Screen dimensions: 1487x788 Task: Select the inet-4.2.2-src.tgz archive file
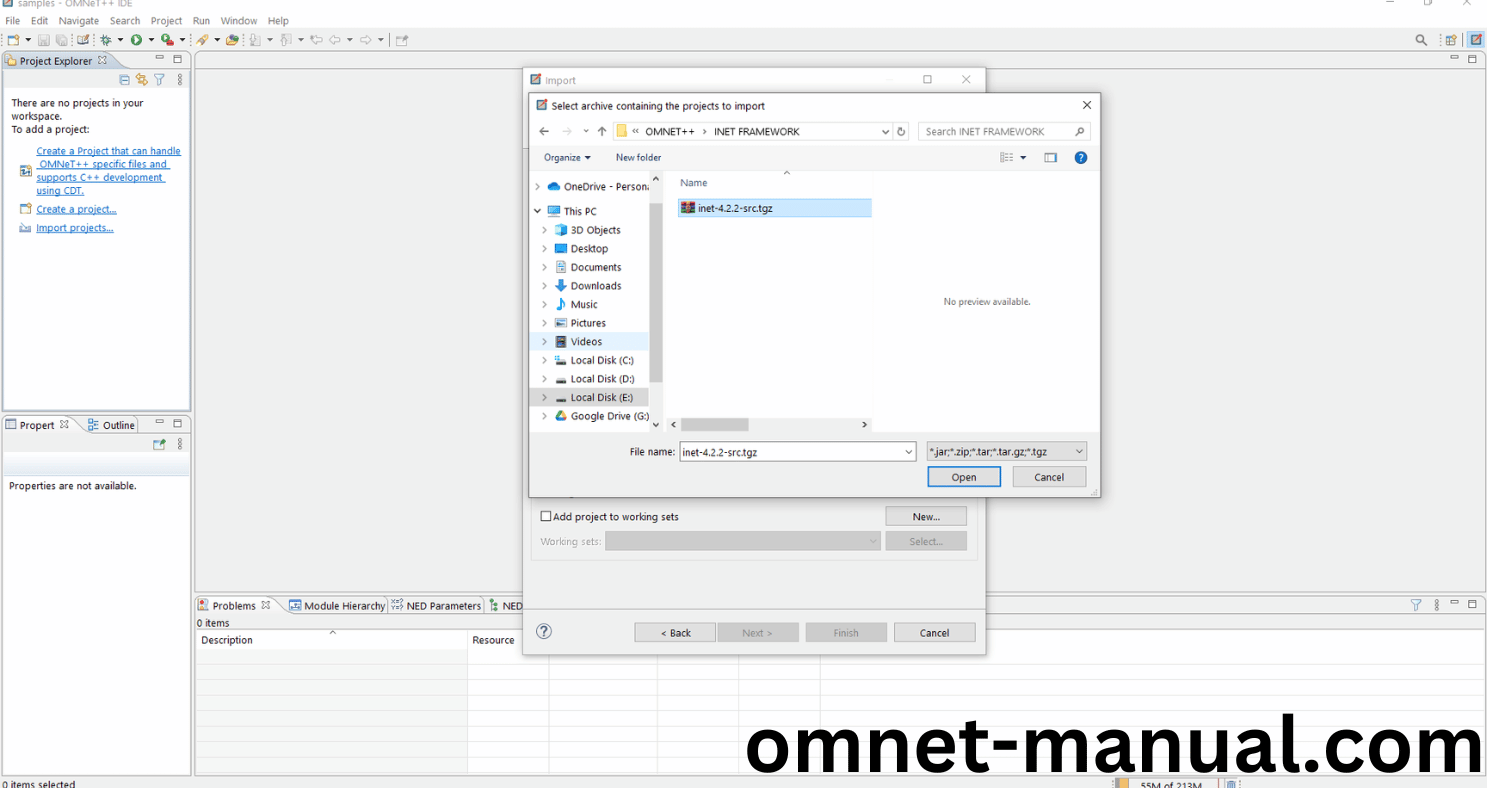(x=736, y=208)
